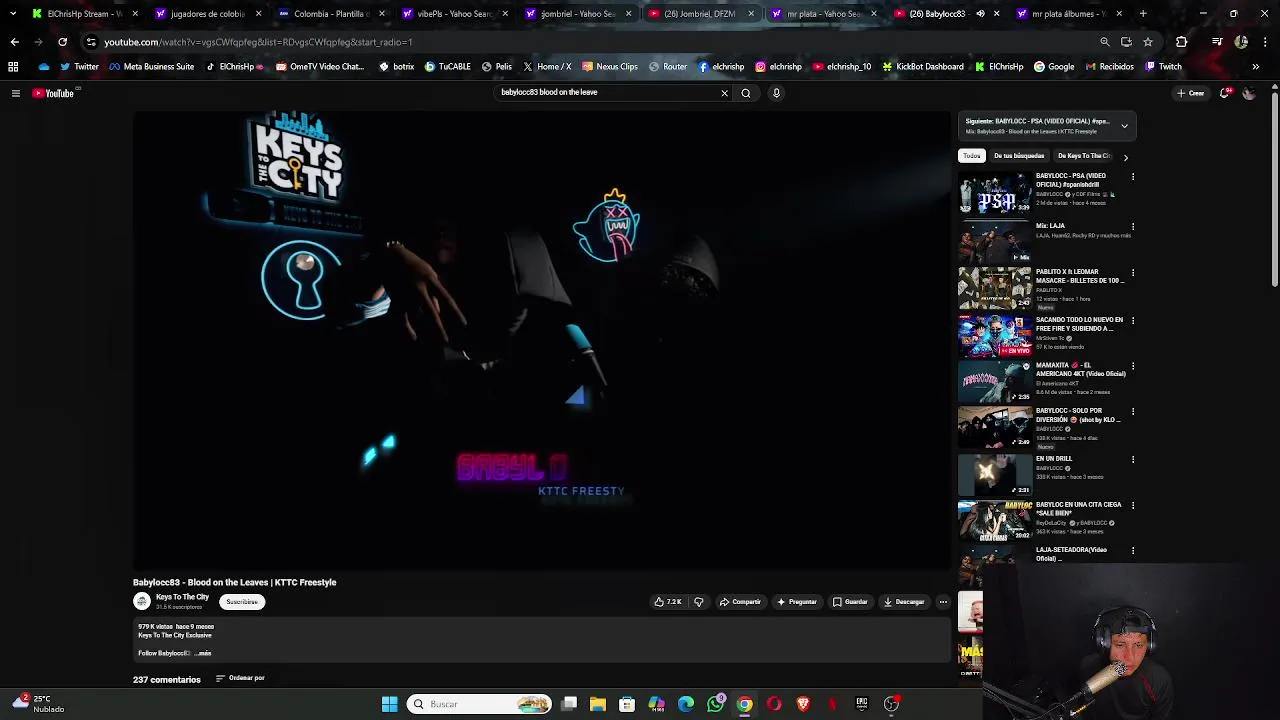Open the browser extensions puzzle icon
Viewport: 1280px width, 720px height.
(x=1182, y=42)
